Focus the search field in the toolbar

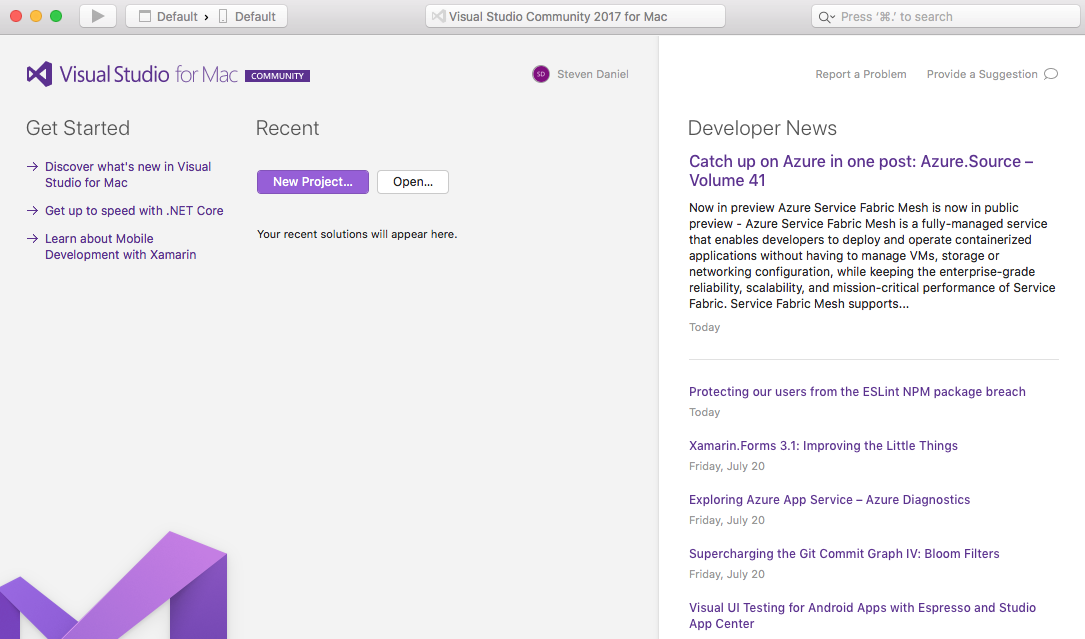coord(945,16)
